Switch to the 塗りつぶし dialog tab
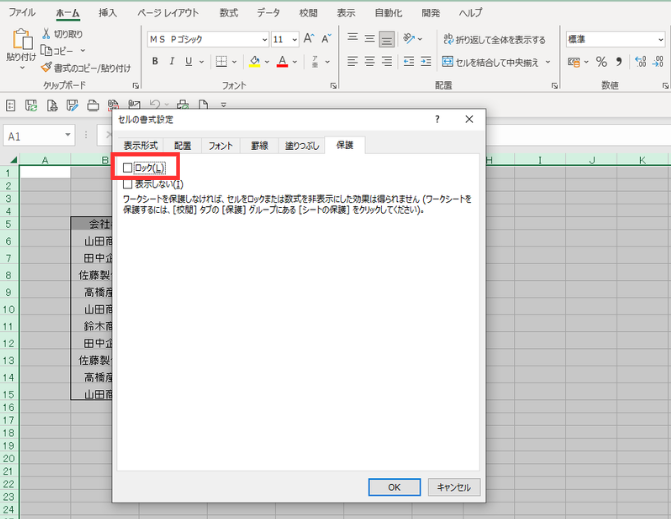671x519 pixels. 302,145
